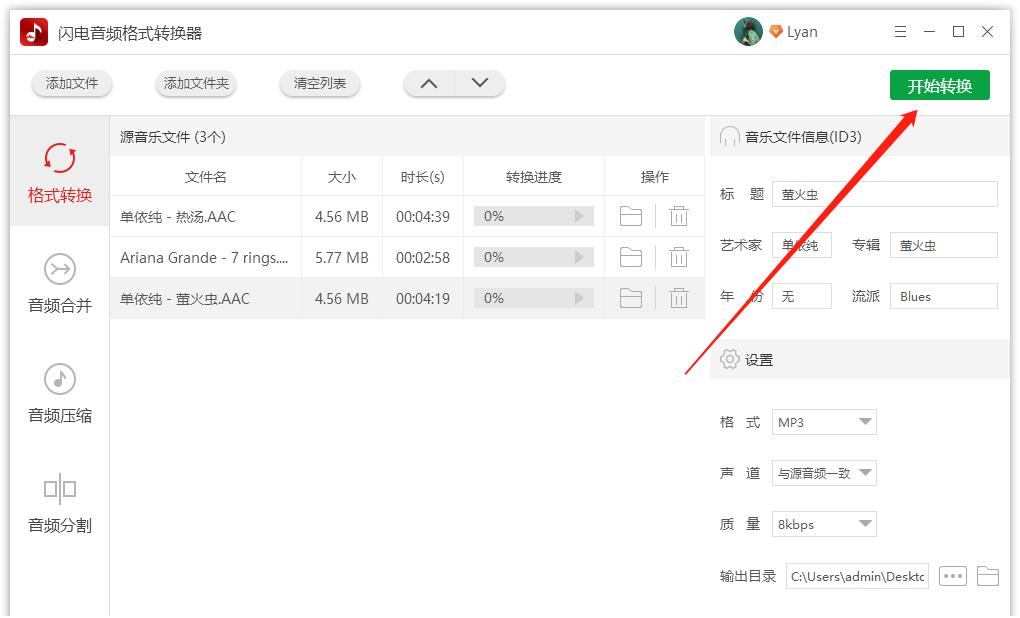Open the 格式 format dropdown showing MP3
Screen dimensions: 1020x618
coord(823,422)
